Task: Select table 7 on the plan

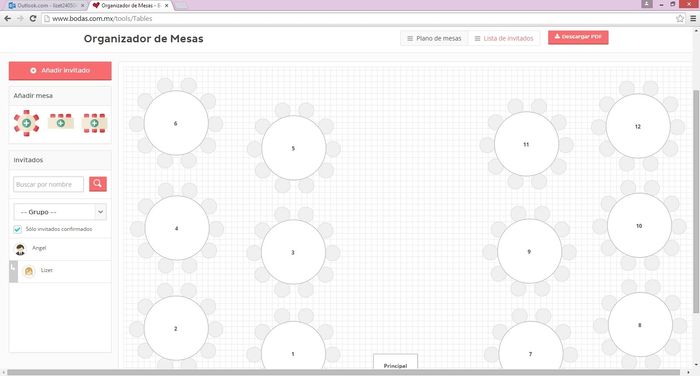Action: click(x=530, y=346)
